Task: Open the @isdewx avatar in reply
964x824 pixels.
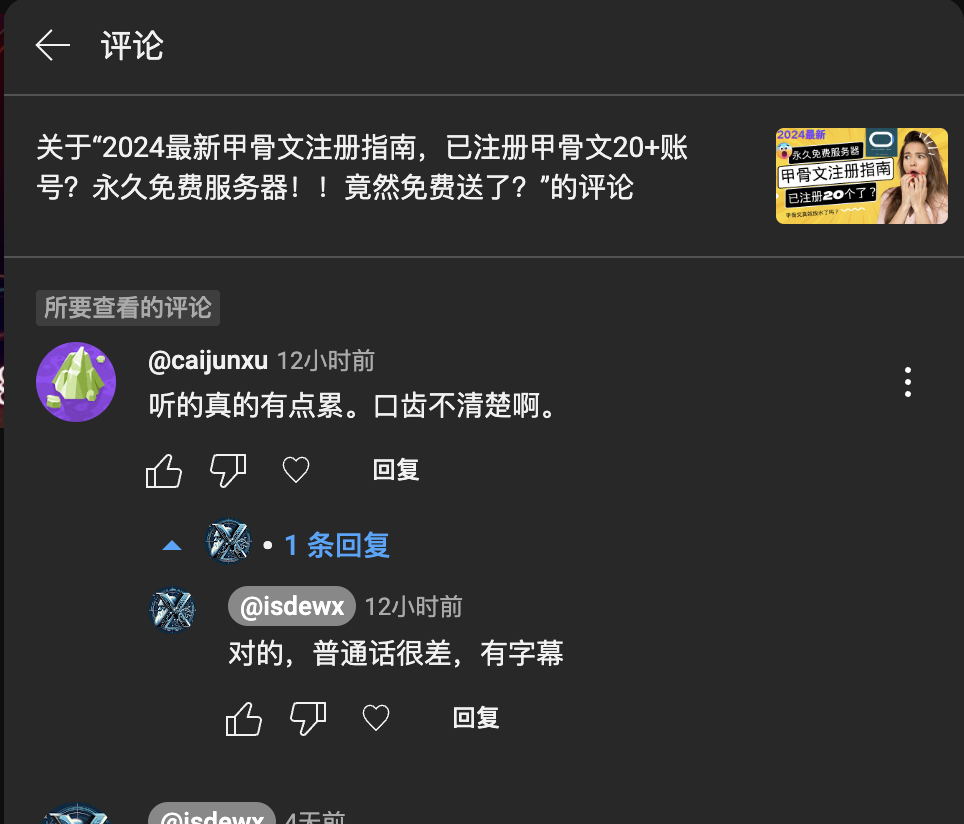Action: (x=172, y=610)
